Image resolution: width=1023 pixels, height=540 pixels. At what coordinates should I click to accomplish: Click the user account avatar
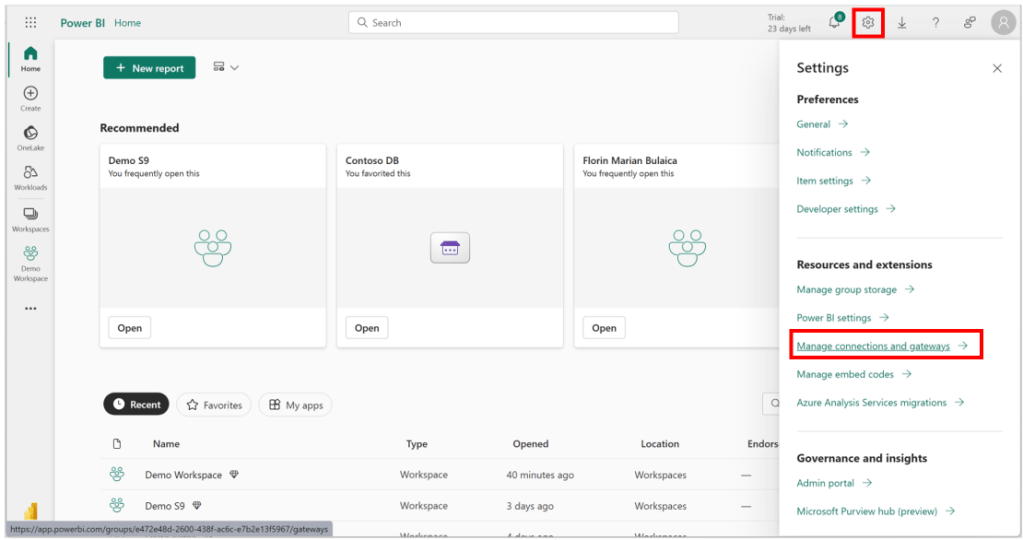(x=1002, y=23)
